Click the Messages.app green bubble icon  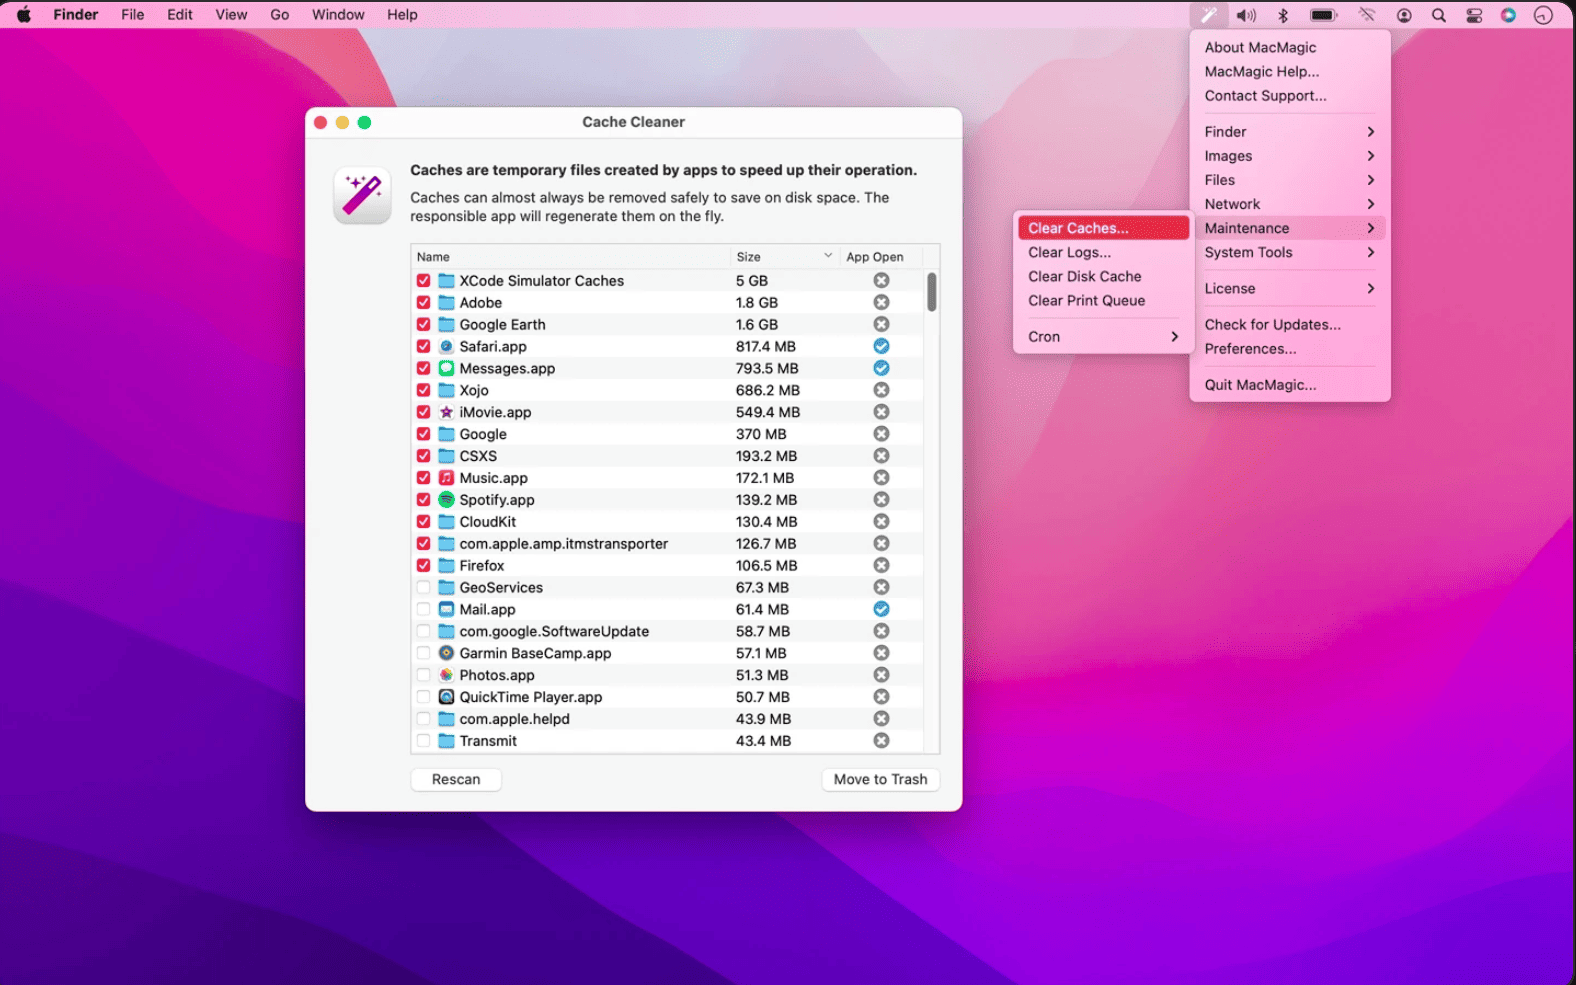pyautogui.click(x=446, y=368)
